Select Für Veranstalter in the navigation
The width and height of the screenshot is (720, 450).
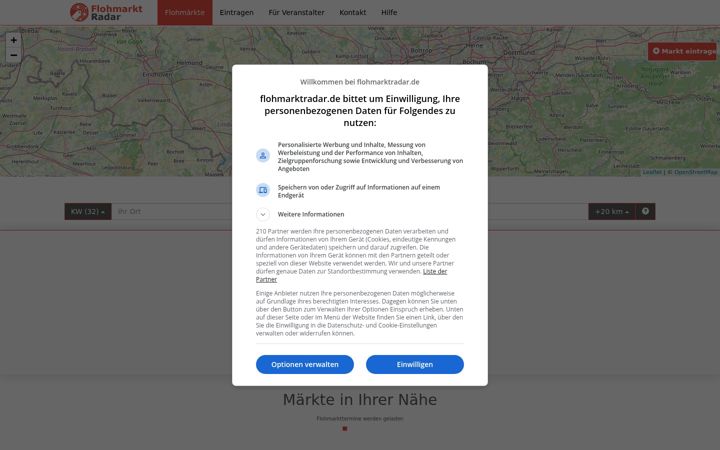[296, 12]
